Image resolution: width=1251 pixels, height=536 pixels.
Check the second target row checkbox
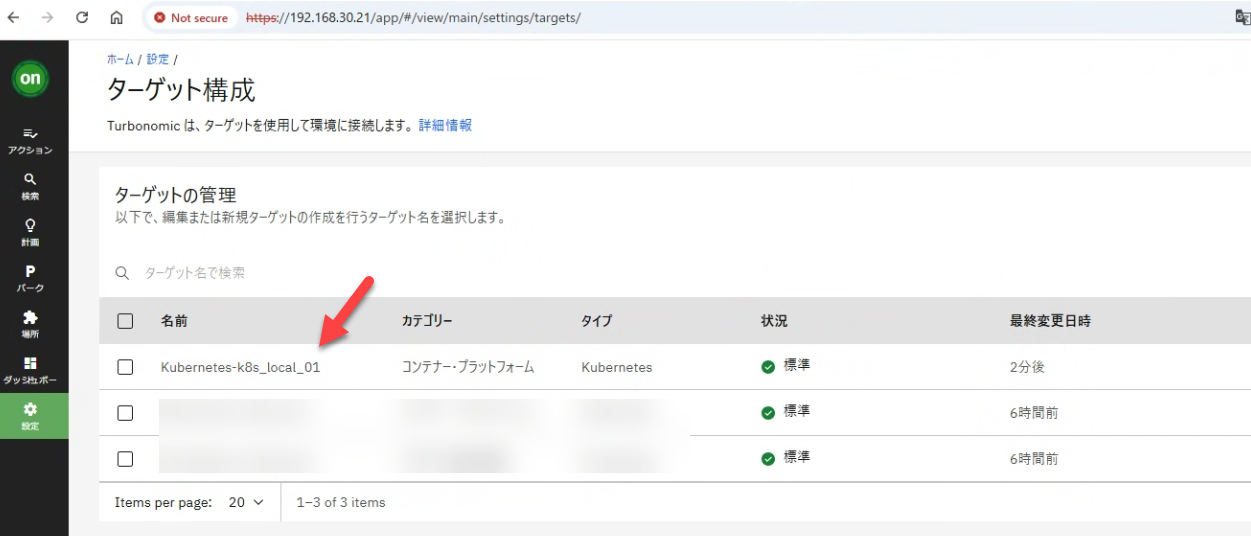click(125, 413)
